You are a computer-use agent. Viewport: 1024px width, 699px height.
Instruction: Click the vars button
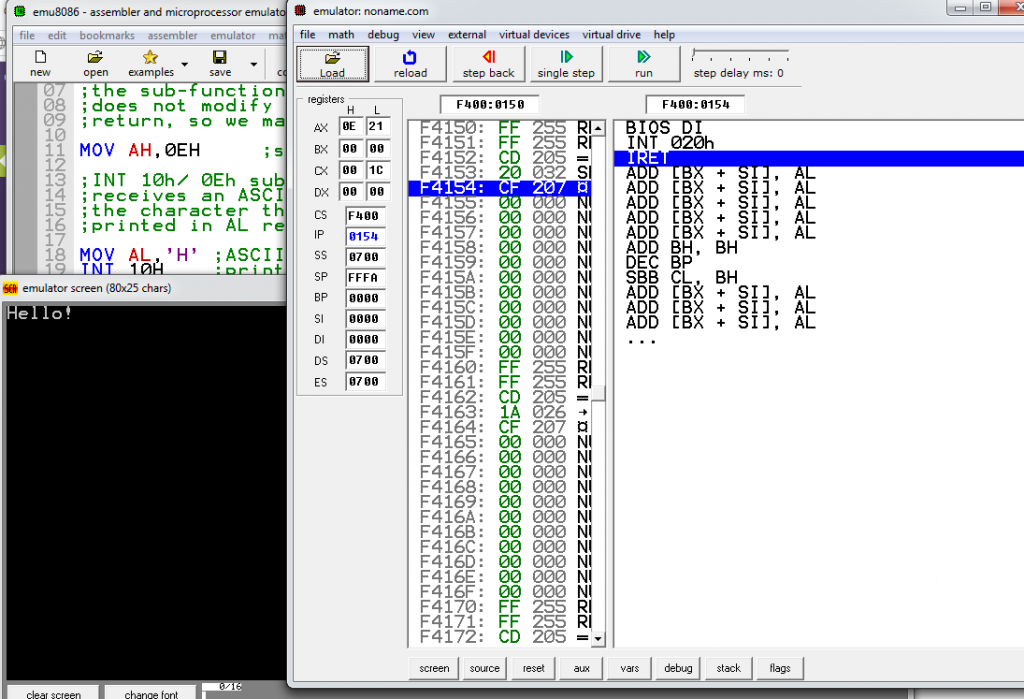click(x=630, y=668)
